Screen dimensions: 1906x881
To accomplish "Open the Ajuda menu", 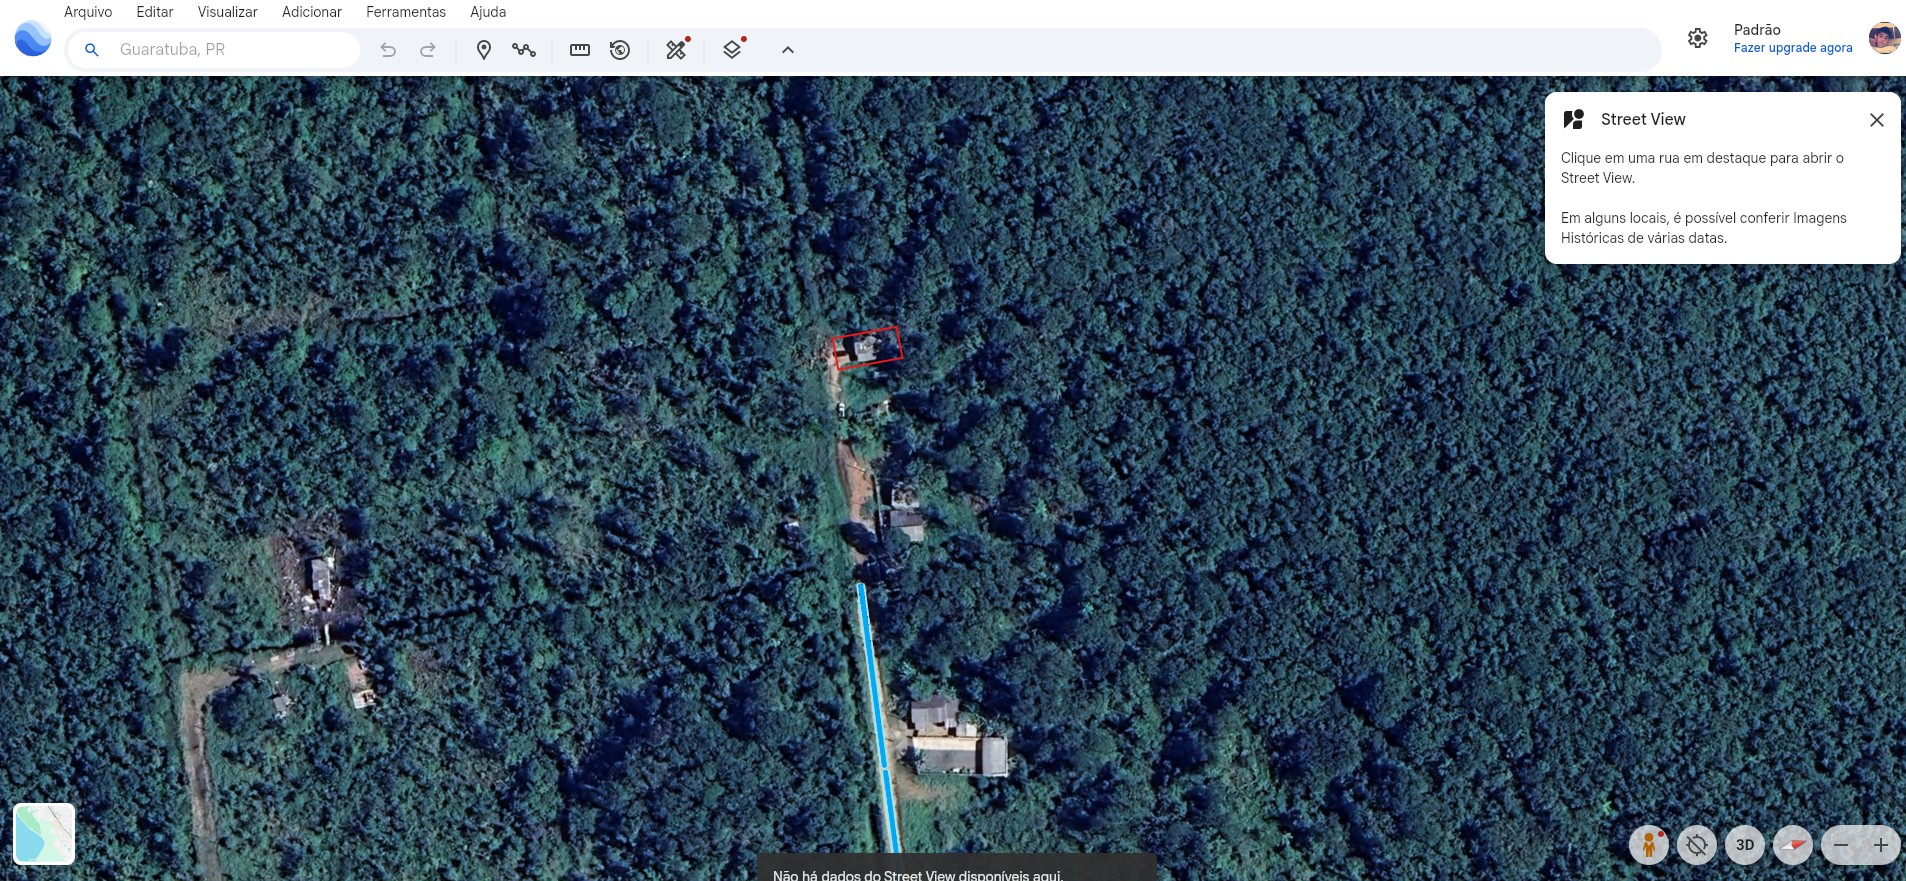I will click(x=488, y=12).
